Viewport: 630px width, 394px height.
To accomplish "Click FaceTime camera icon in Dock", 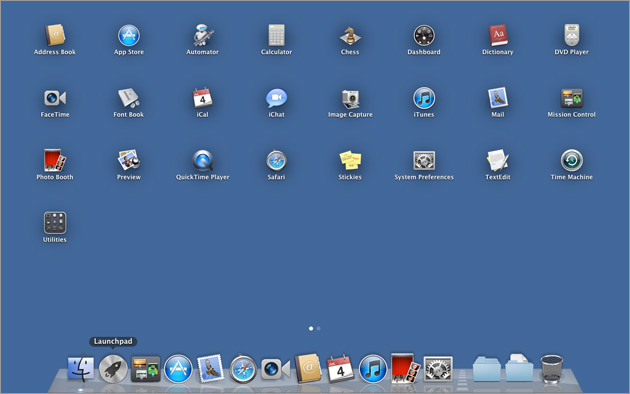I will tap(275, 369).
